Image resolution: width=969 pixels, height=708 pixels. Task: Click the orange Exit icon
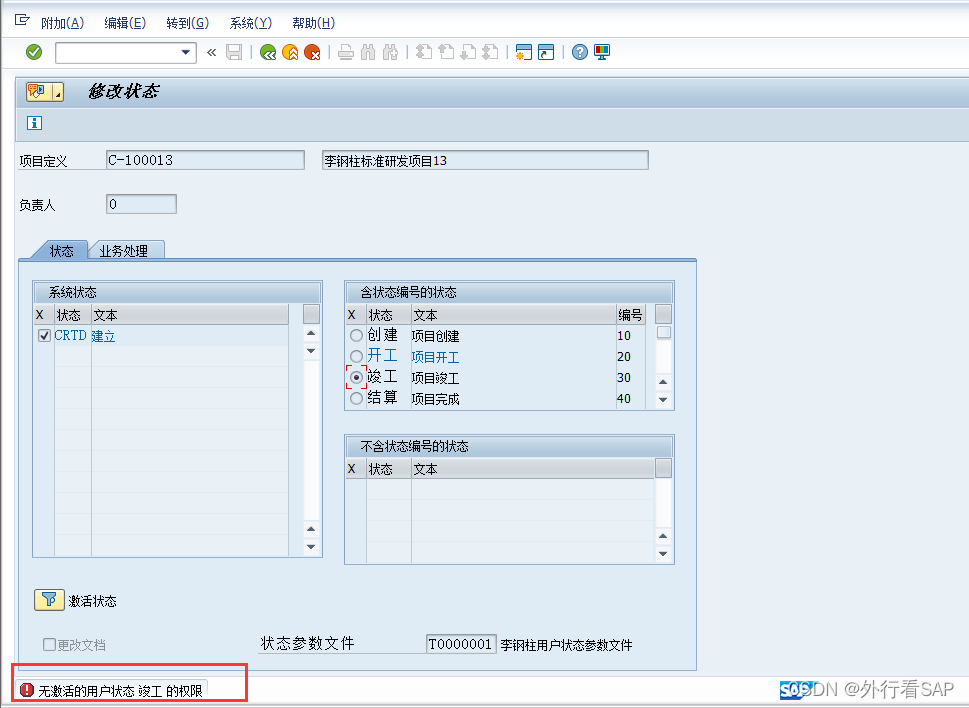290,53
